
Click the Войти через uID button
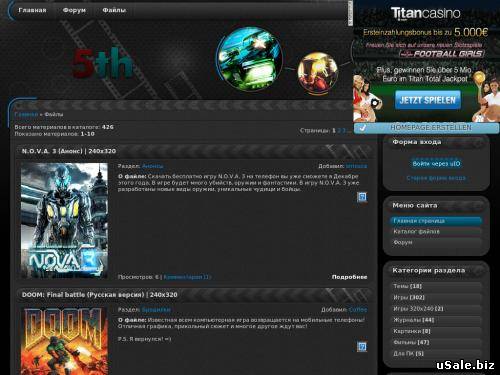click(436, 164)
